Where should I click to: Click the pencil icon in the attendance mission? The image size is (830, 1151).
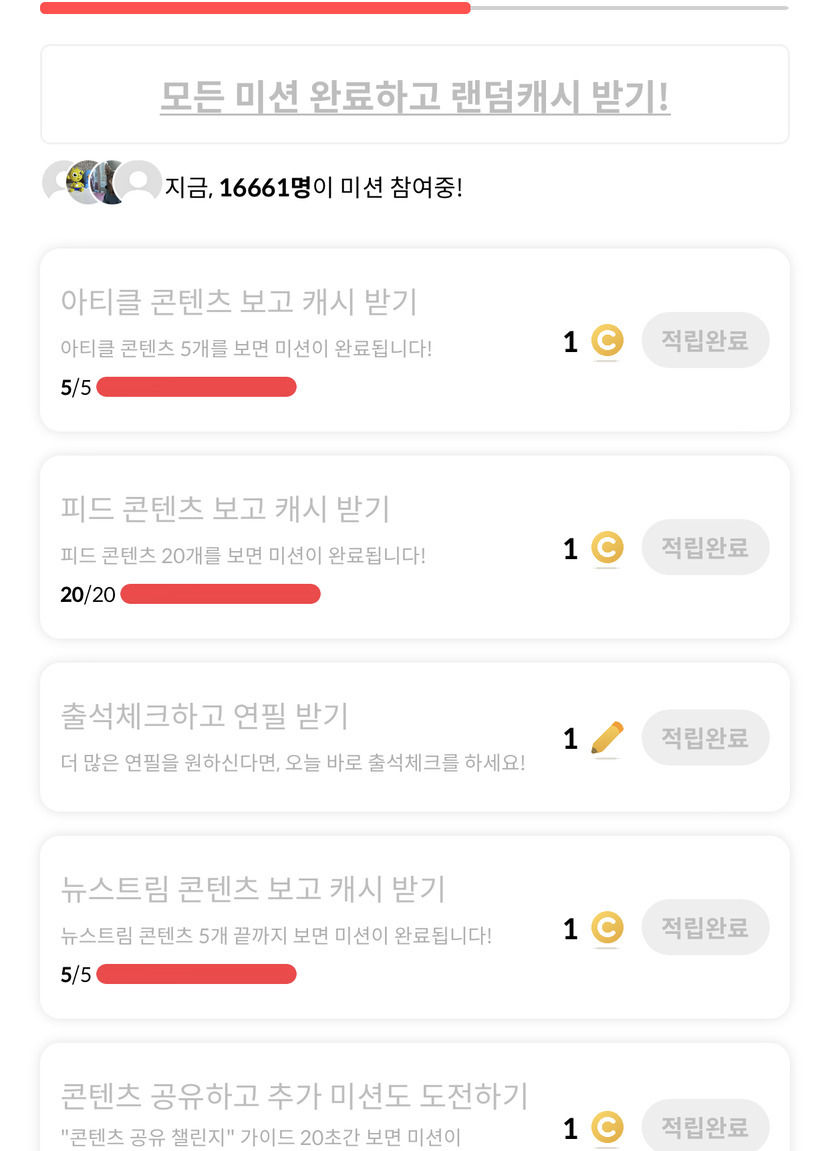coord(606,738)
